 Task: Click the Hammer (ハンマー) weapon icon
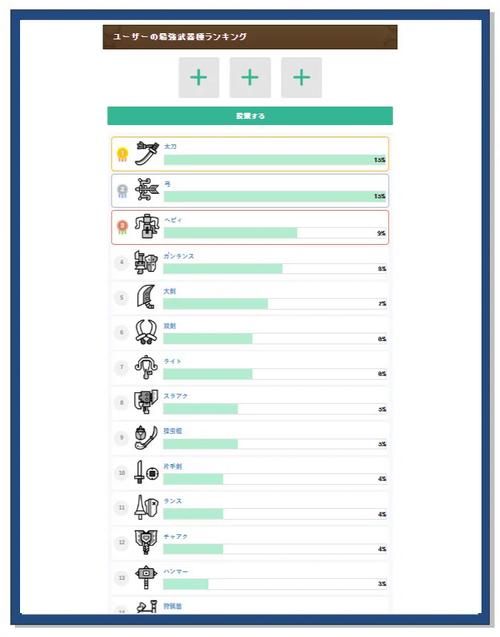[x=146, y=577]
